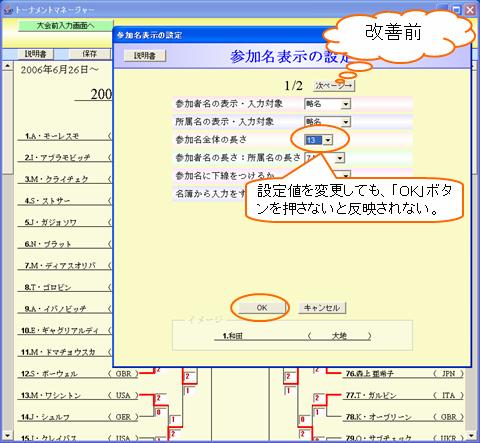The width and height of the screenshot is (480, 443).
Task: Click the 説明書 toolbar button in main window
Action: 35,54
